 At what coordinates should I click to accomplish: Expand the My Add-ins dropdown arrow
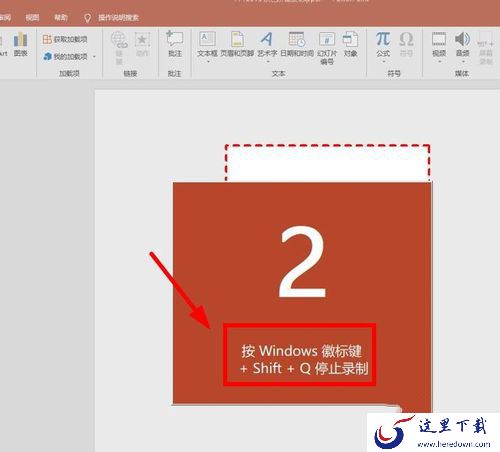(94, 57)
